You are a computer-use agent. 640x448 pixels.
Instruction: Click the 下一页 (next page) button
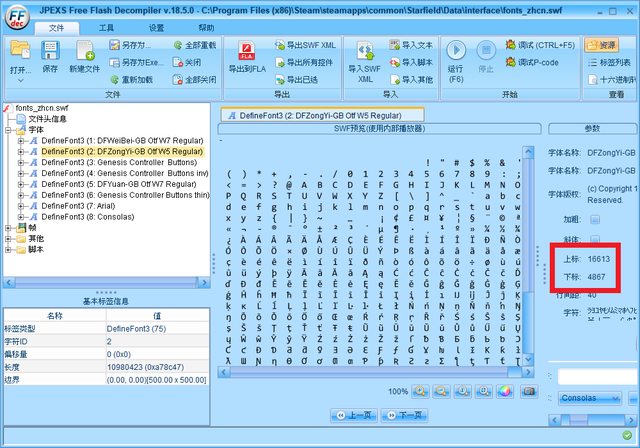tap(405, 415)
